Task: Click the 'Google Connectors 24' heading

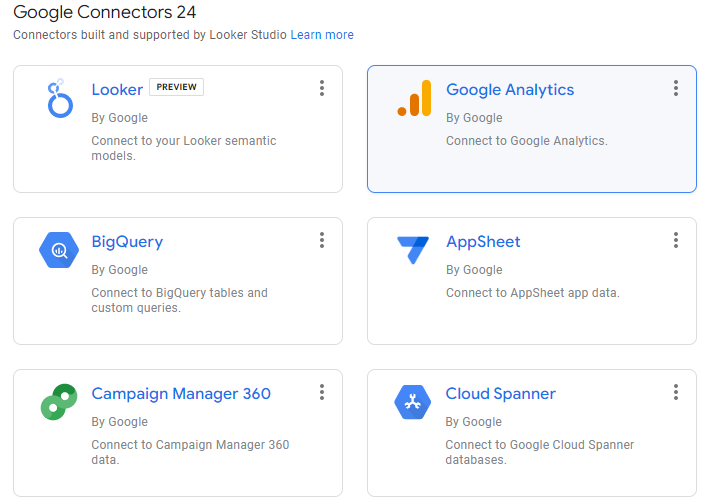Action: click(105, 12)
